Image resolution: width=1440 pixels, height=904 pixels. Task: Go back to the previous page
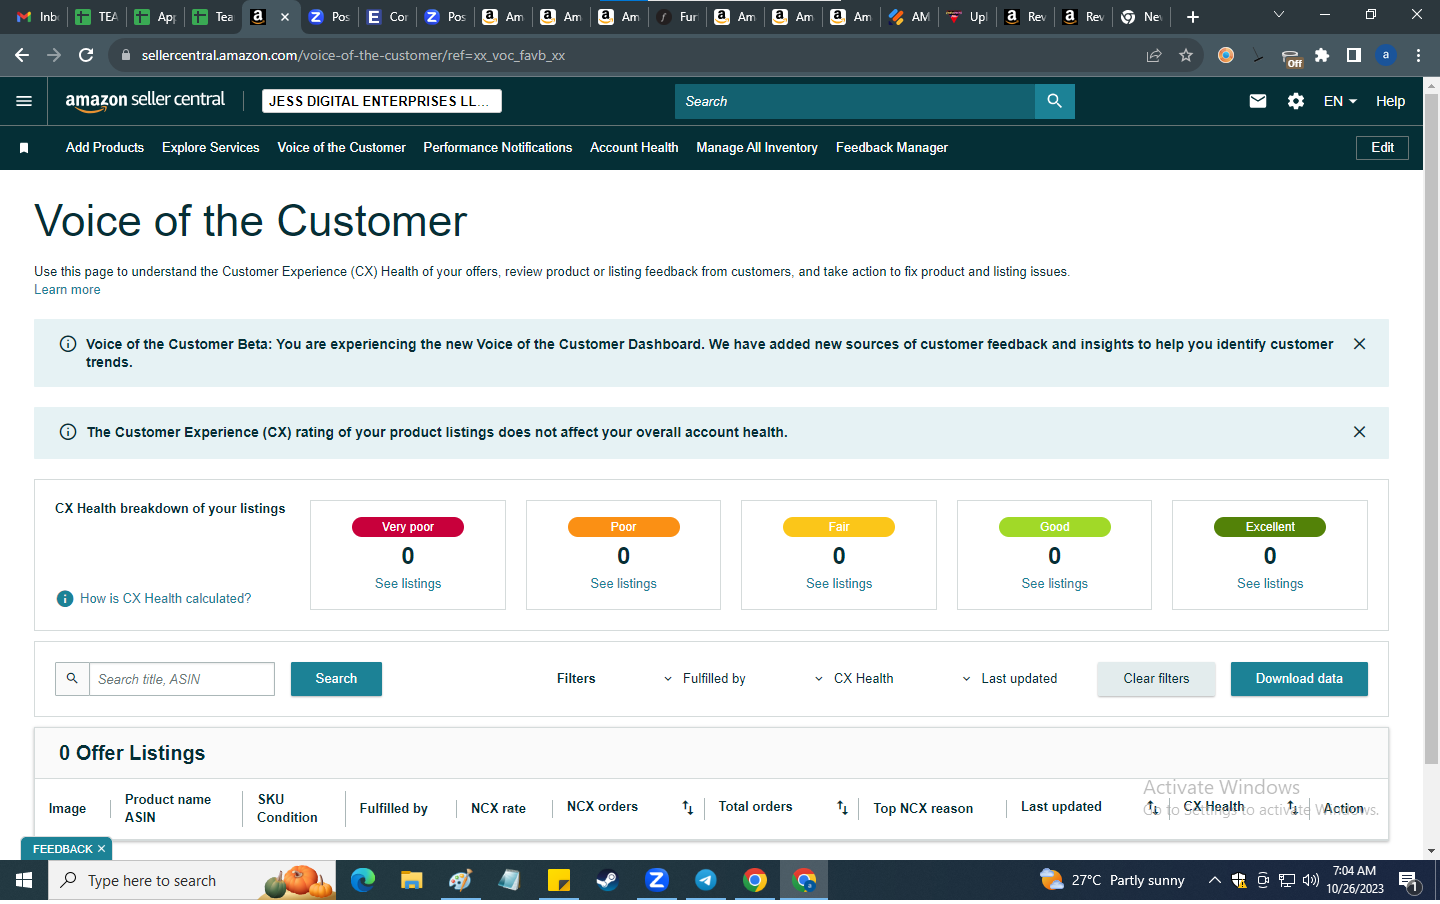[22, 55]
